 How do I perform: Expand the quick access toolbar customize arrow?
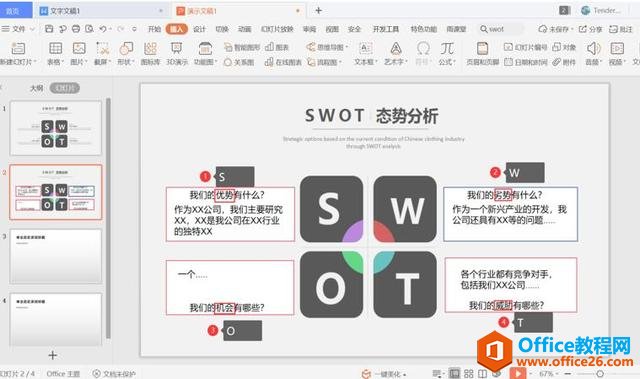click(134, 29)
